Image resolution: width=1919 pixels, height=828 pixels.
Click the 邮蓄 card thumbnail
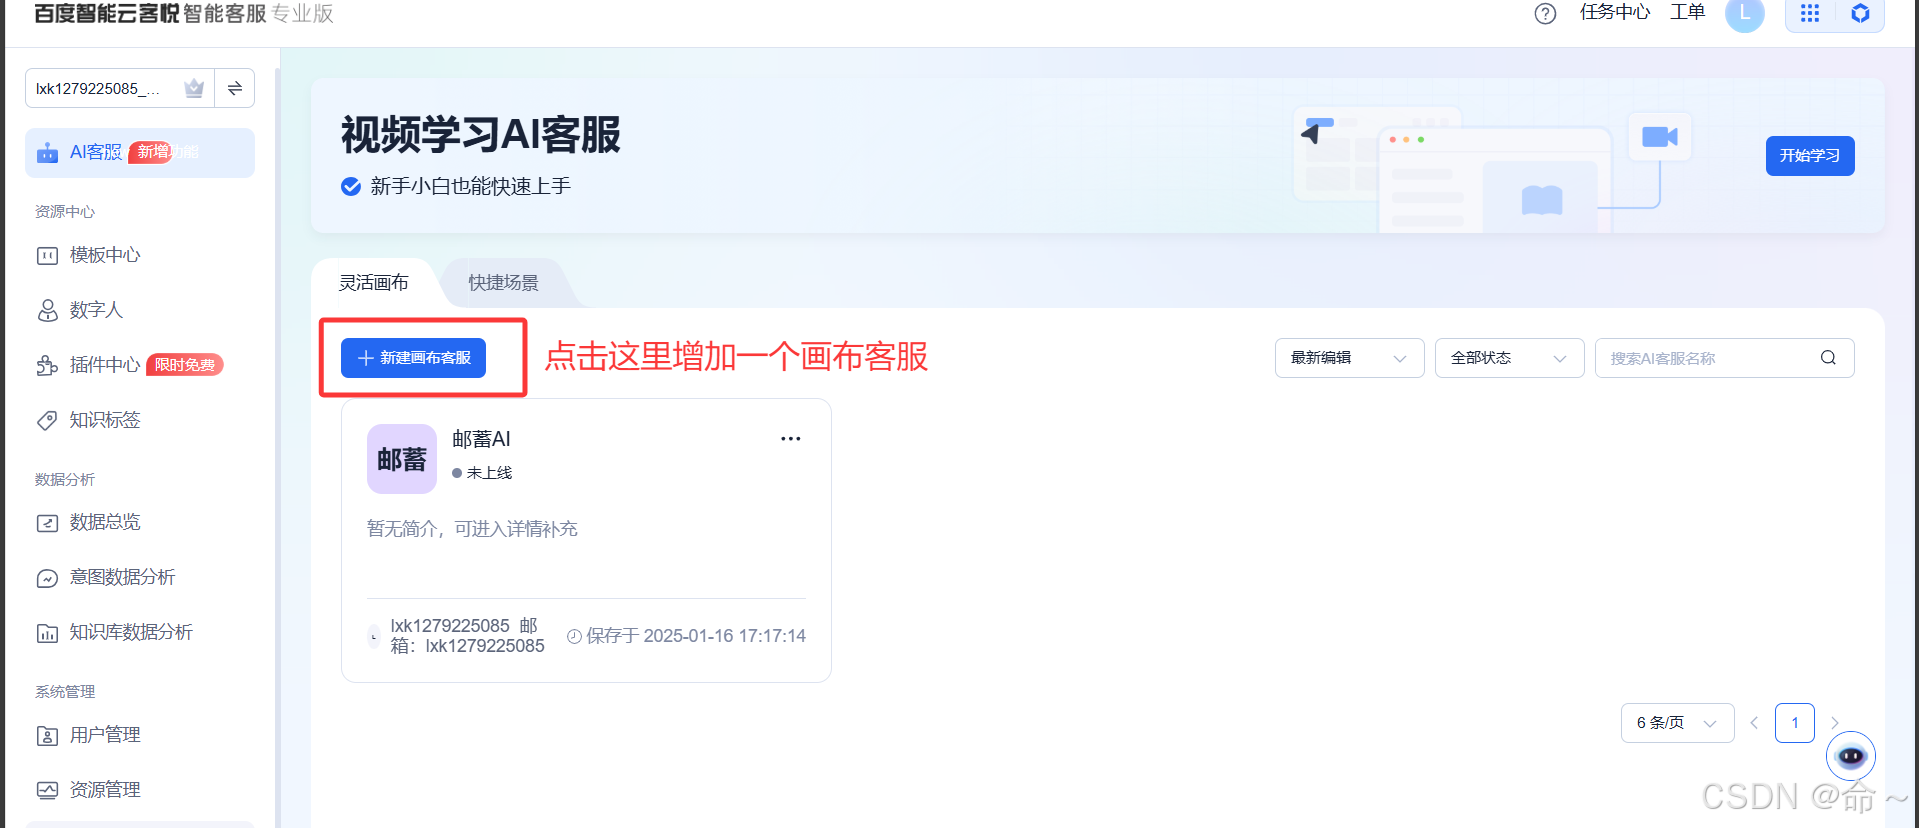[x=402, y=459]
